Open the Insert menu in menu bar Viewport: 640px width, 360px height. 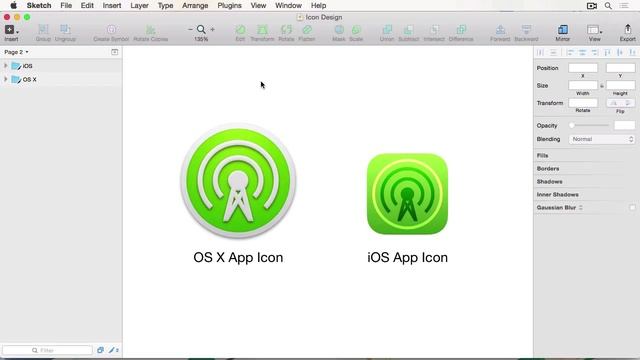point(112,6)
